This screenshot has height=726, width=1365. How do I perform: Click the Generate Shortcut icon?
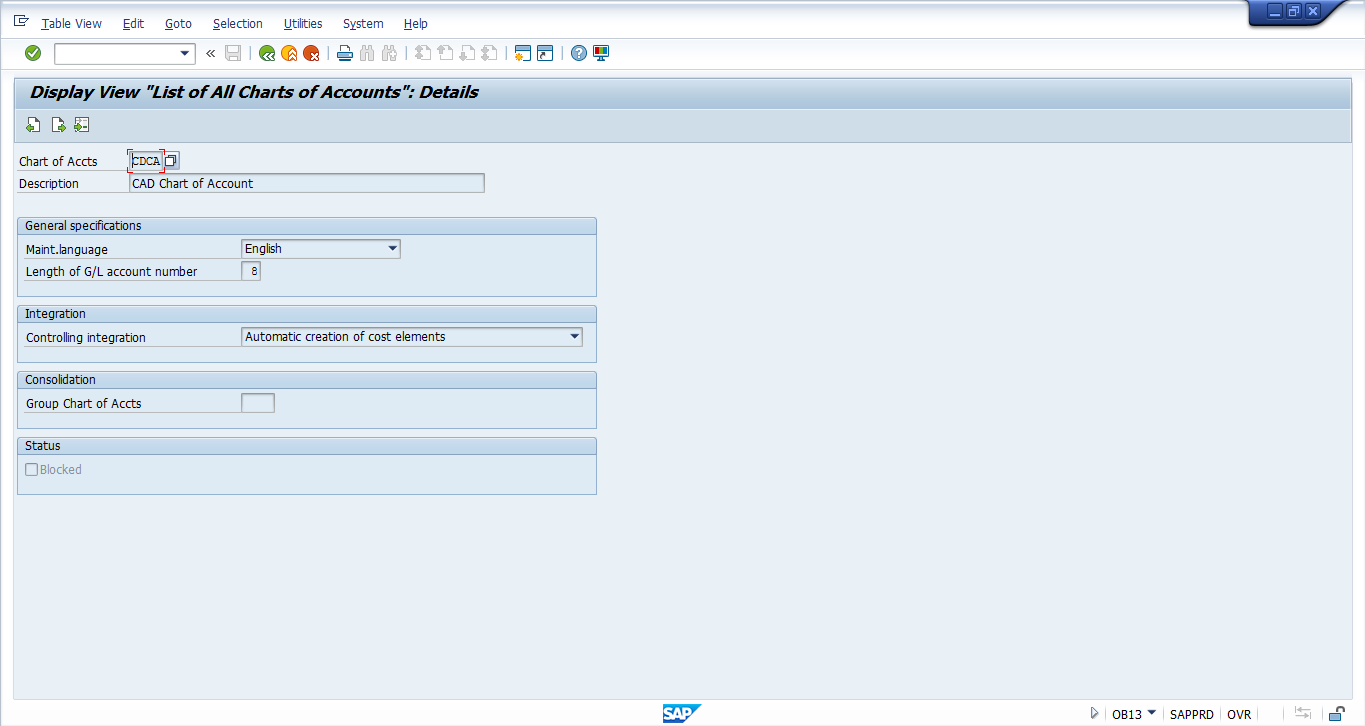[545, 53]
